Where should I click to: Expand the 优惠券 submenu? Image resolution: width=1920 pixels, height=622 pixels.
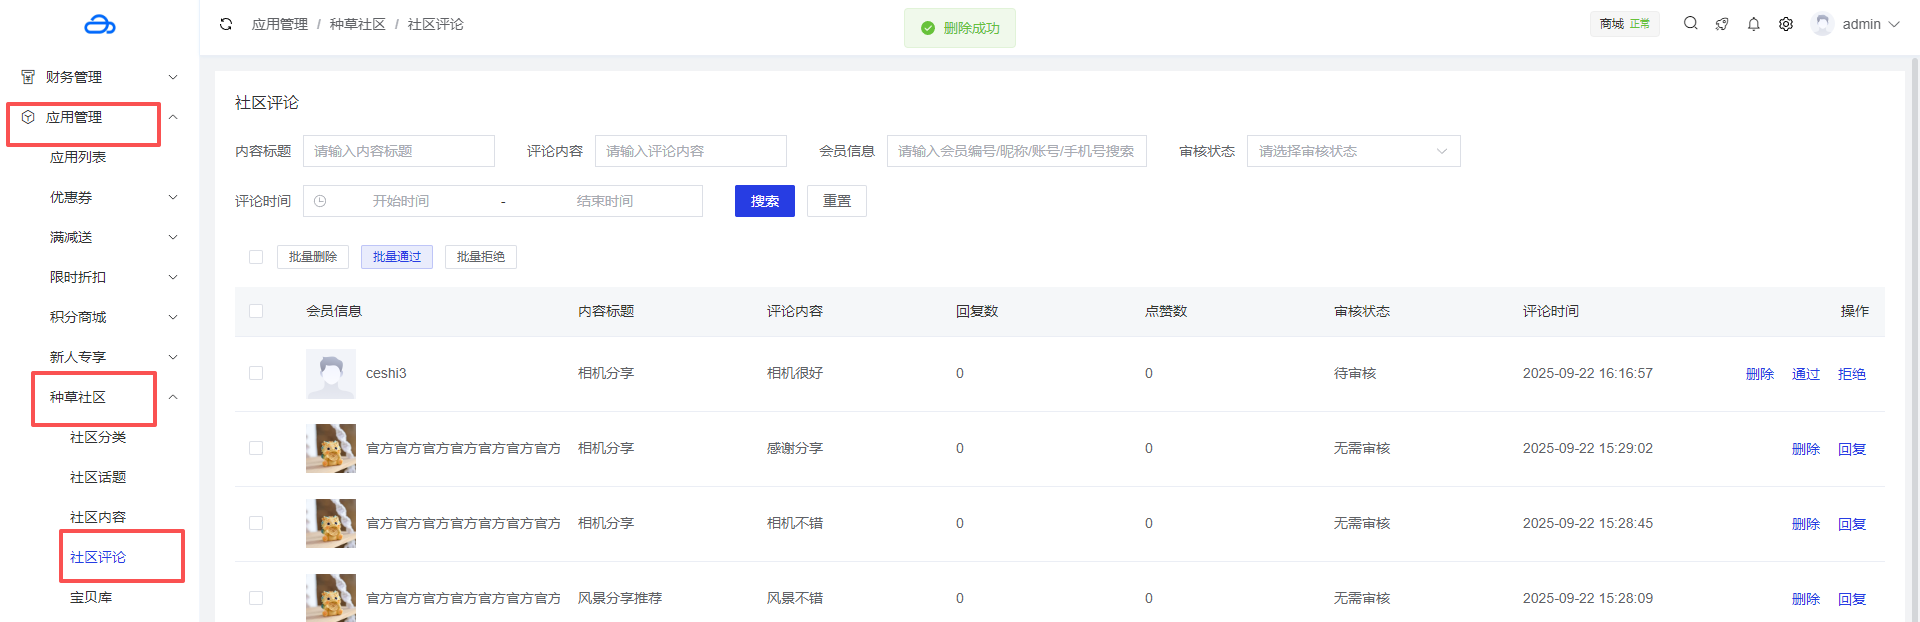click(112, 197)
